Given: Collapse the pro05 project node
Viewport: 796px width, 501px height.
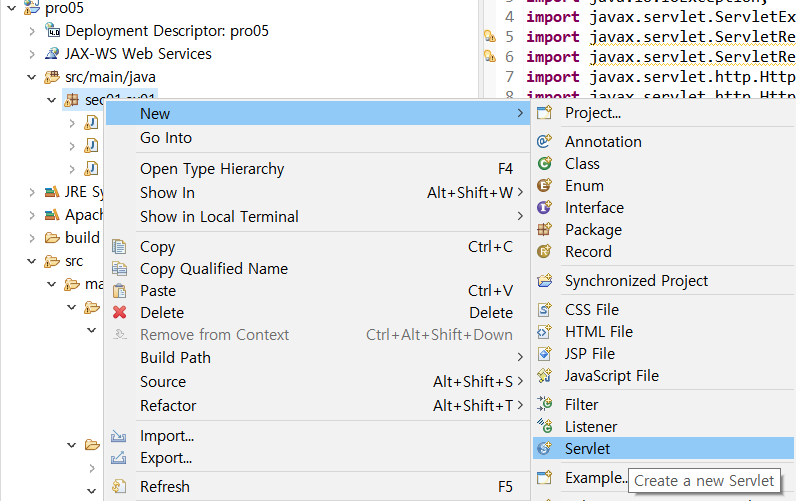Looking at the screenshot, I should pyautogui.click(x=12, y=8).
